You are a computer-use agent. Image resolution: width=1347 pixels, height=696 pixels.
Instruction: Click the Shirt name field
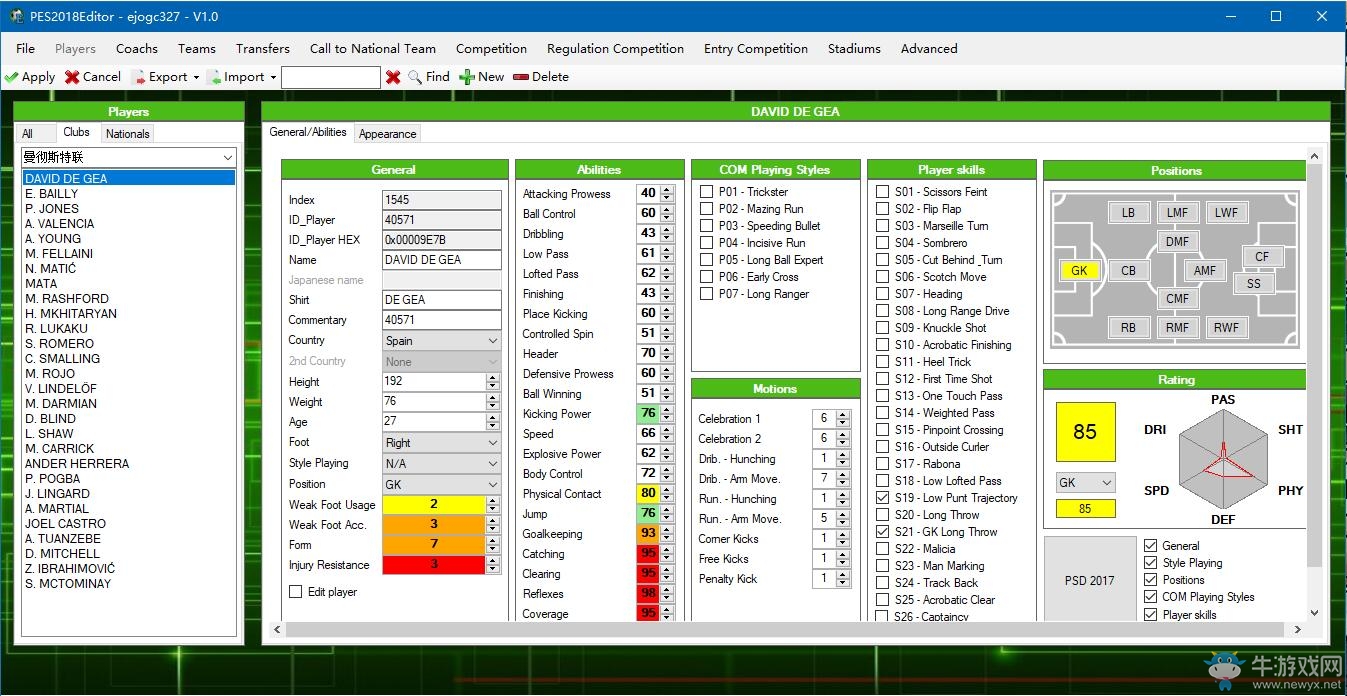point(442,300)
